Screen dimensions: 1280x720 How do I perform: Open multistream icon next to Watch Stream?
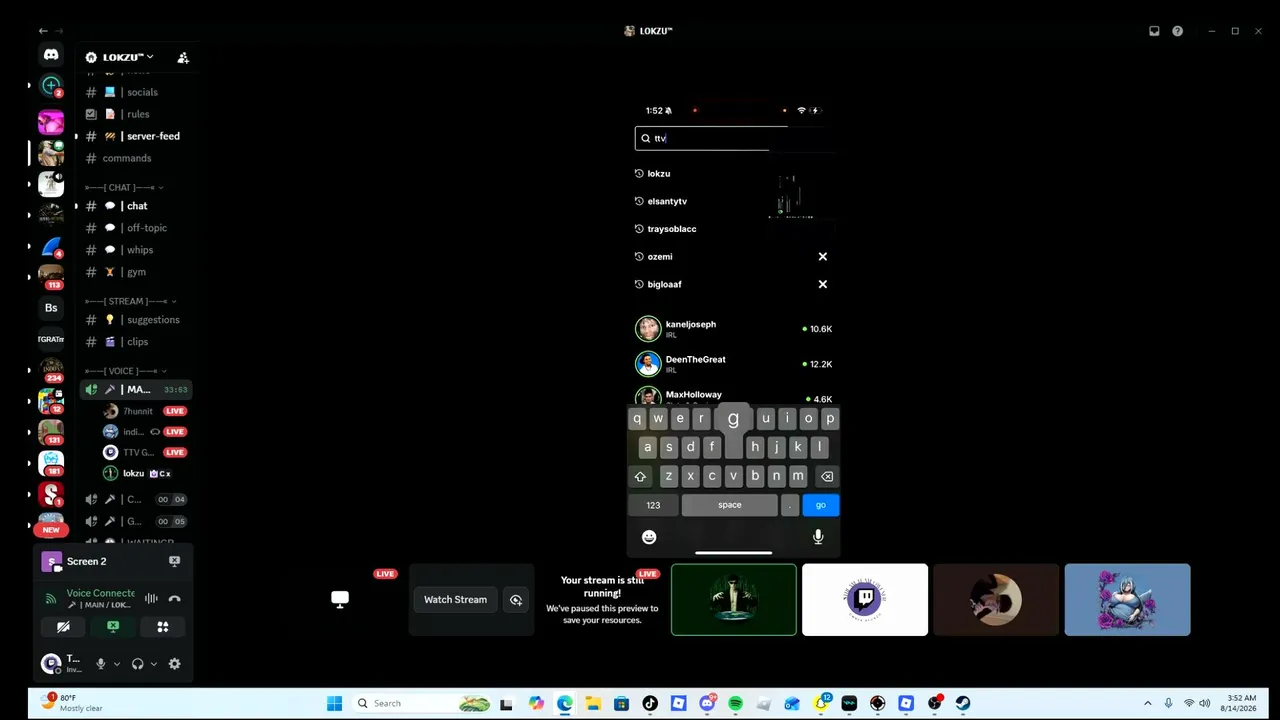point(516,600)
